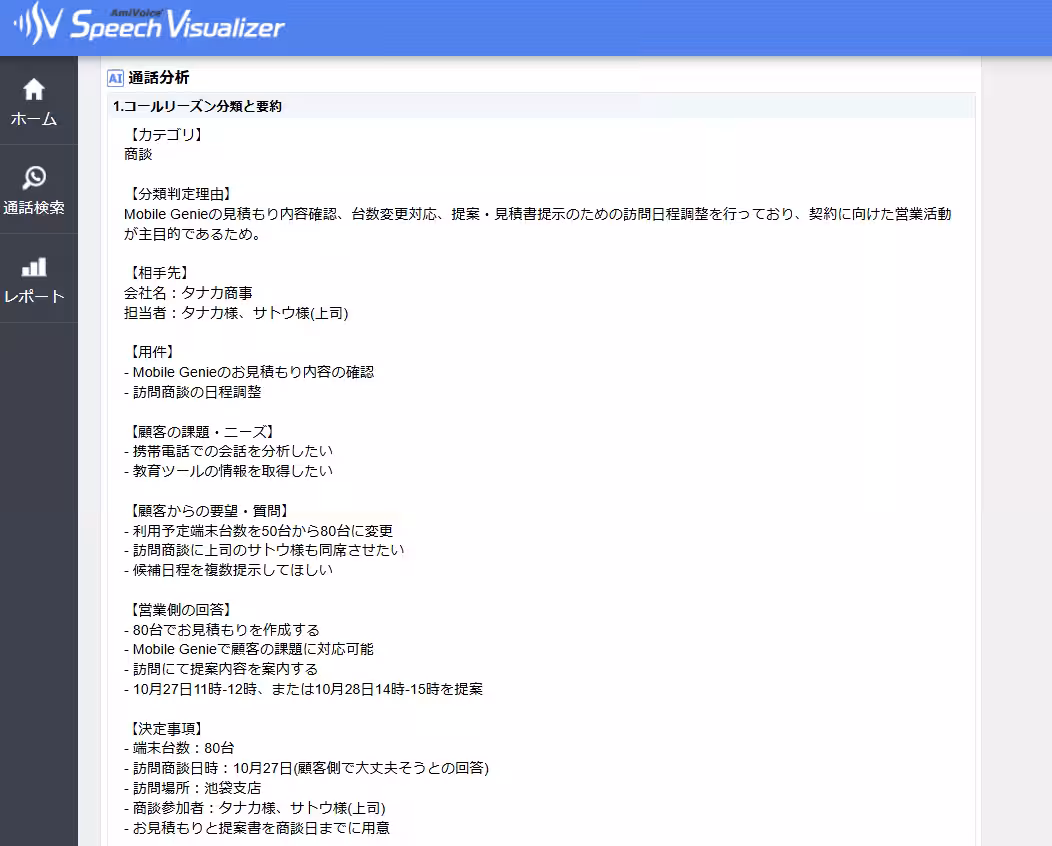
Task: Click Mobile Genieで顧客の課題に対応可能 line
Action: (x=249, y=649)
